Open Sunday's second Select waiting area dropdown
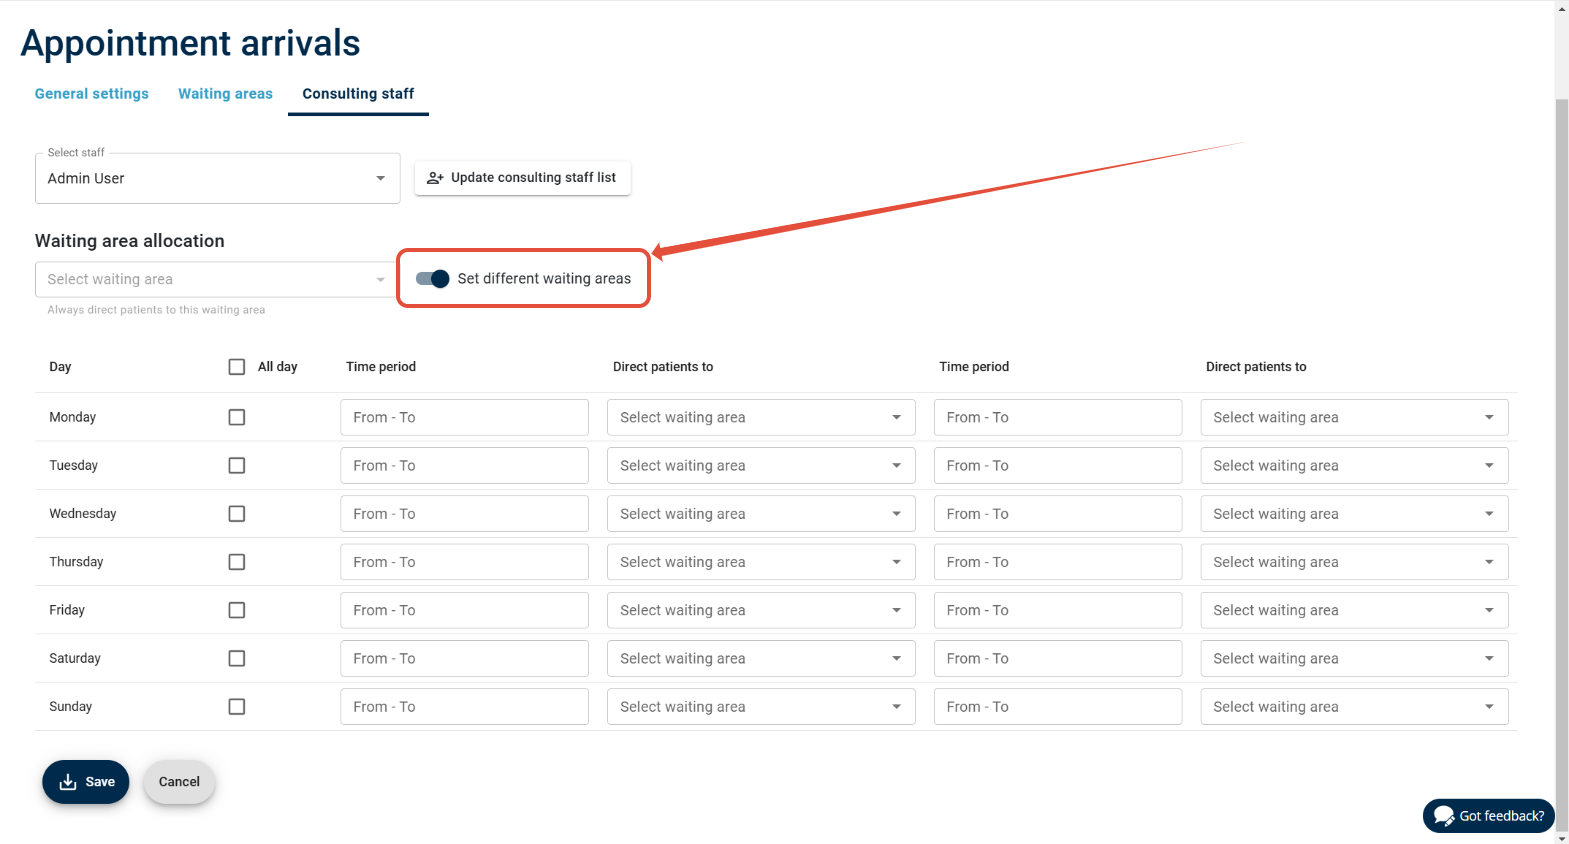Viewport: 1569px width, 844px height. pyautogui.click(x=1354, y=707)
